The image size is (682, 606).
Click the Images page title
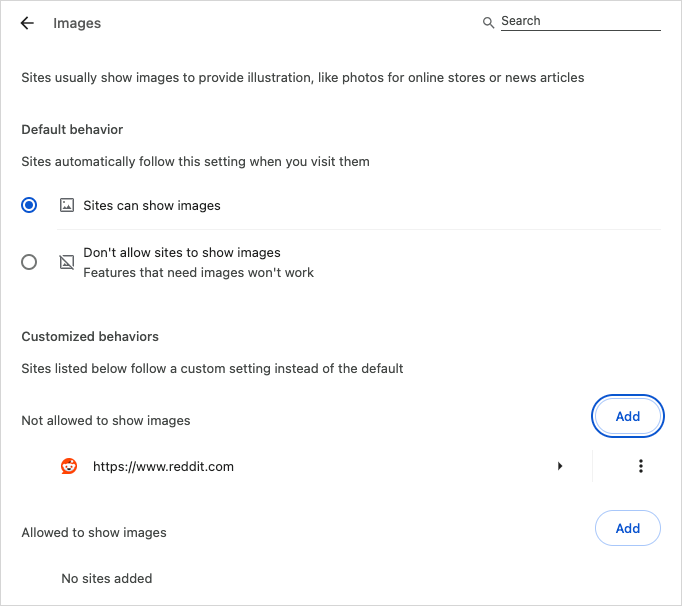pyautogui.click(x=77, y=23)
